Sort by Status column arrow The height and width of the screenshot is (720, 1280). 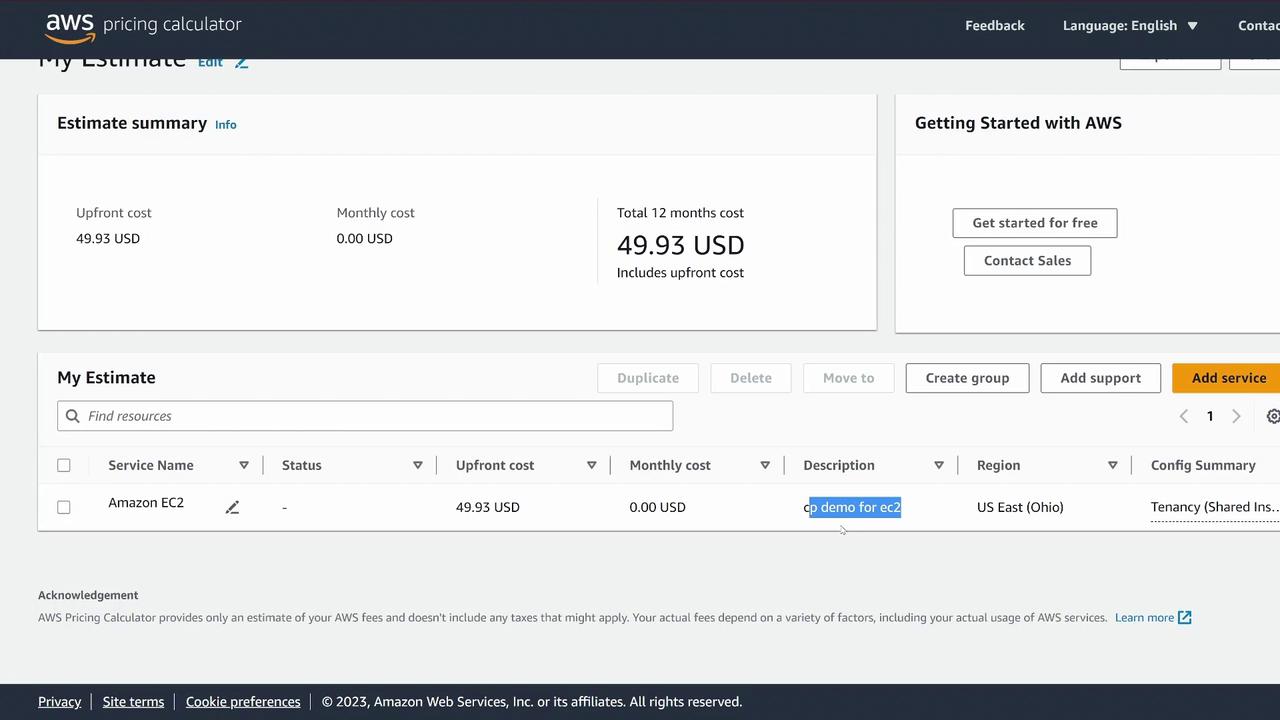[417, 465]
